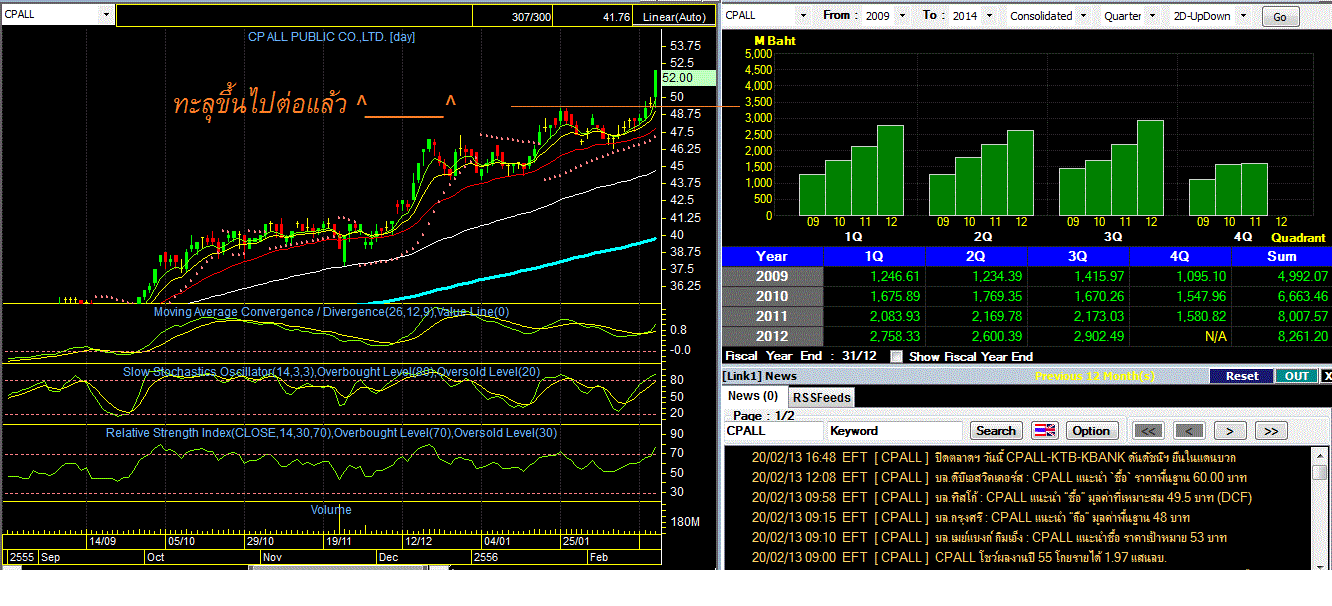Click the 1Q column header in table

874,256
